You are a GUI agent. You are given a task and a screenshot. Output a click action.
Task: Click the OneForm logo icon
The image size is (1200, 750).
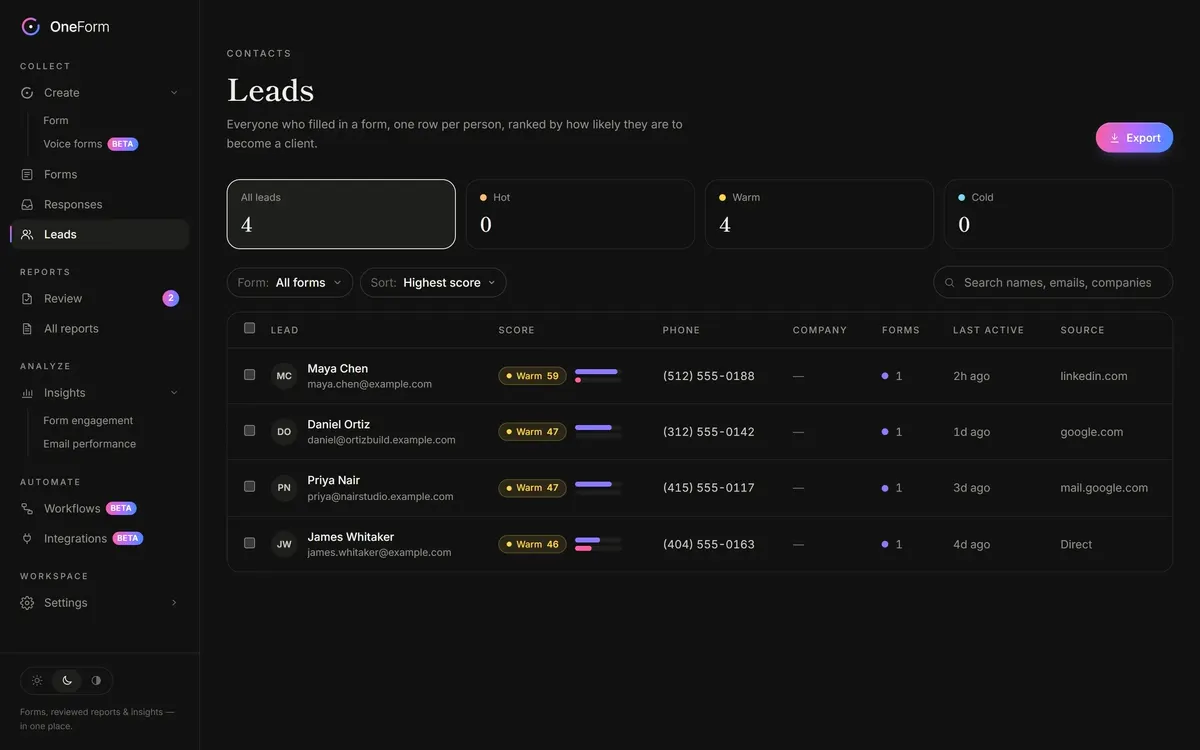pyautogui.click(x=31, y=27)
